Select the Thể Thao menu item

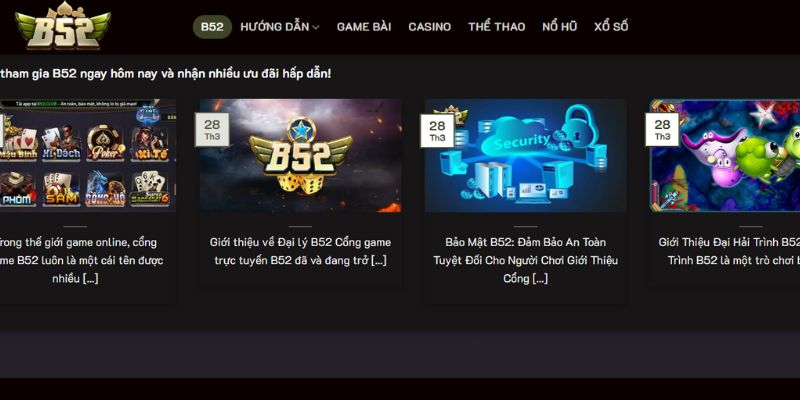(x=496, y=27)
